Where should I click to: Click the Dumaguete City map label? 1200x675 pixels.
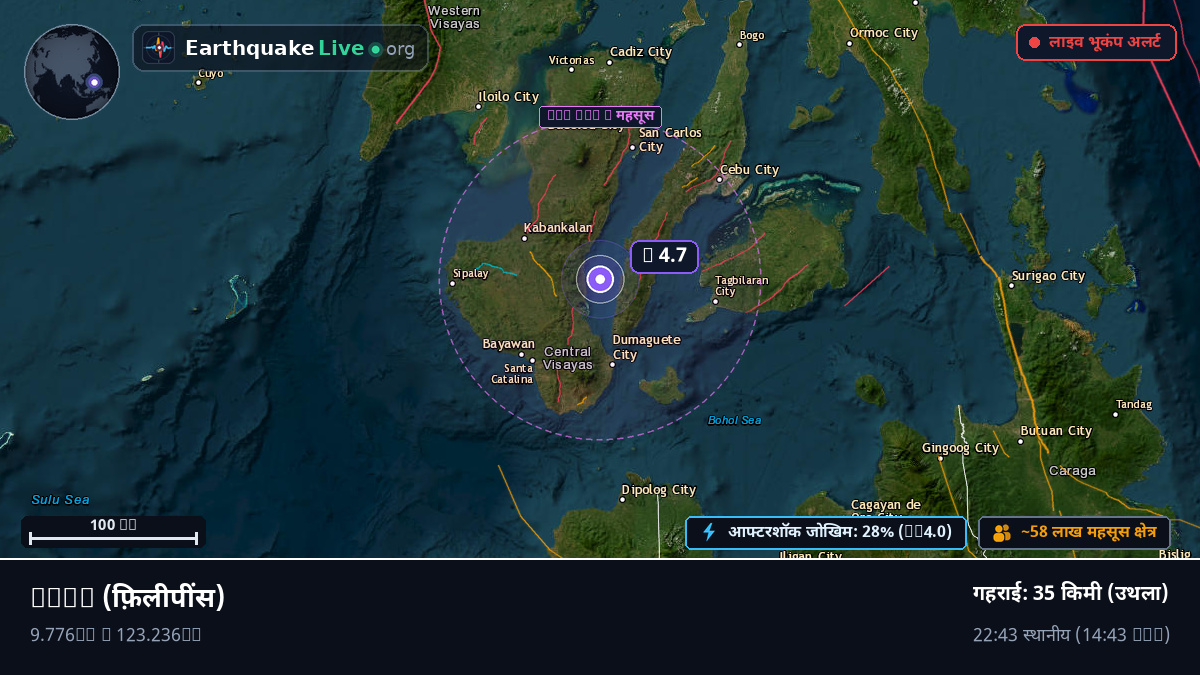point(646,347)
